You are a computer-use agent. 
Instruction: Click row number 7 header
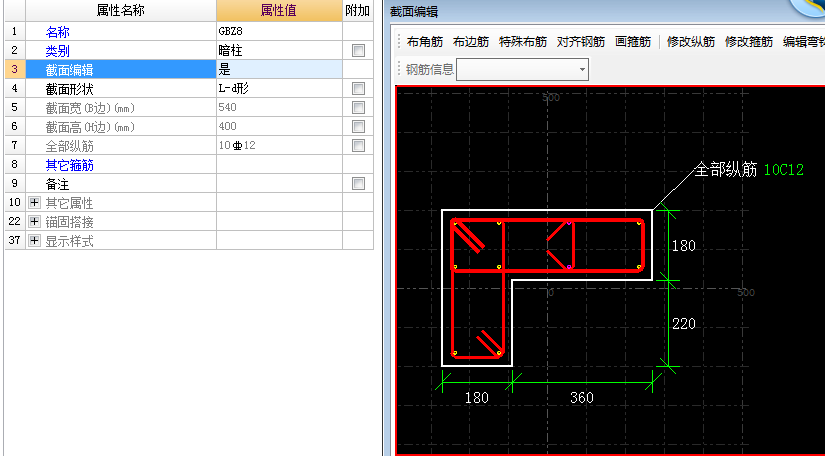[x=14, y=145]
